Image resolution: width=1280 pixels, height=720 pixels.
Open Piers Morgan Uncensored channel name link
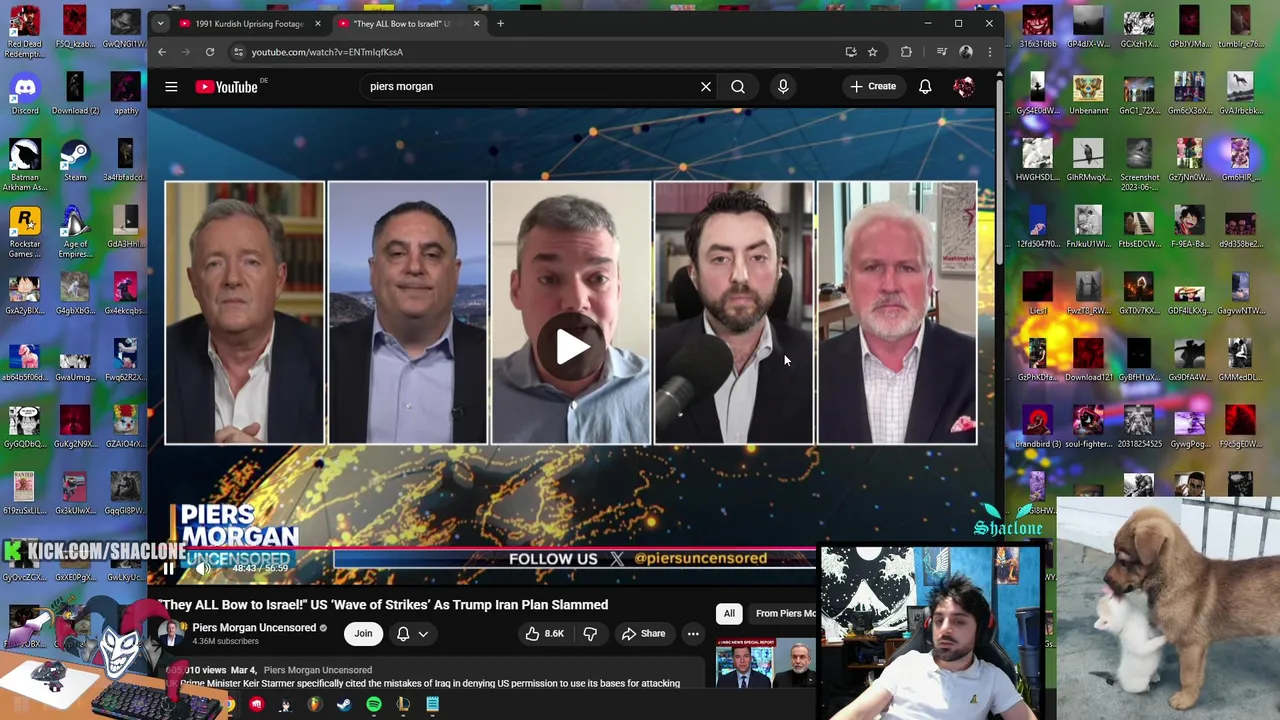[x=254, y=628]
